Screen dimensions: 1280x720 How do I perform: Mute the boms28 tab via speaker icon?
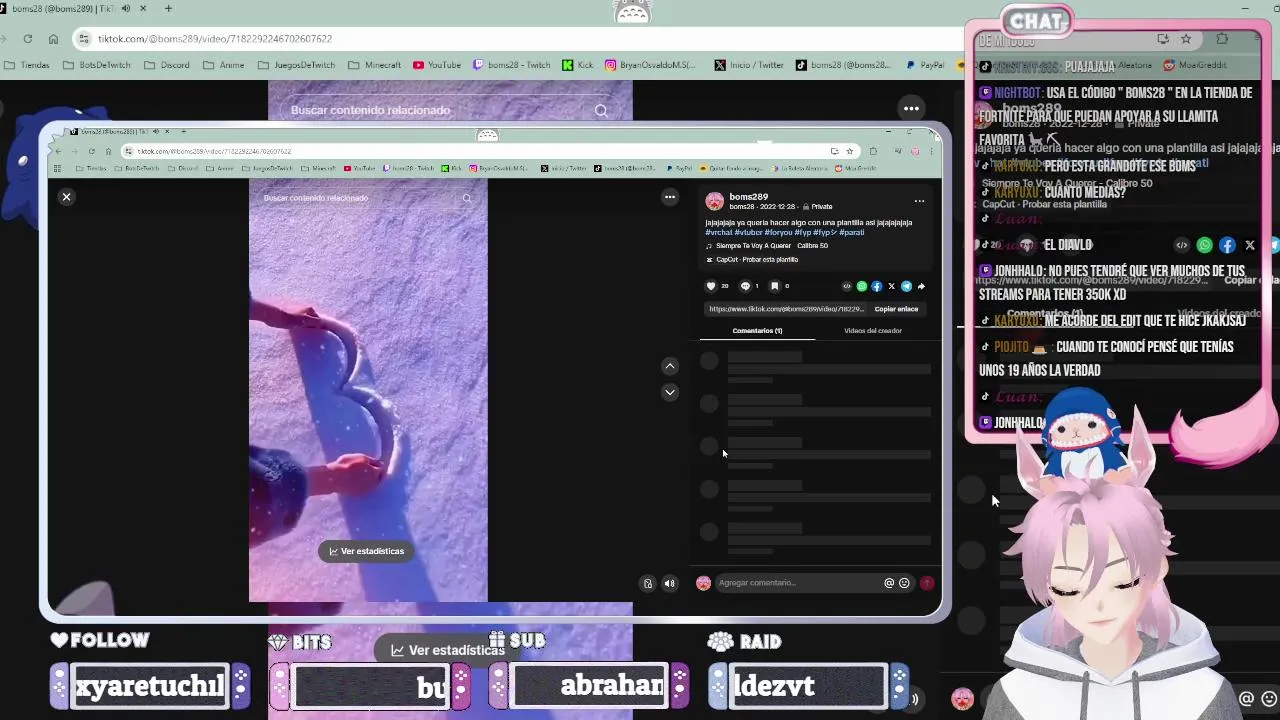(125, 8)
